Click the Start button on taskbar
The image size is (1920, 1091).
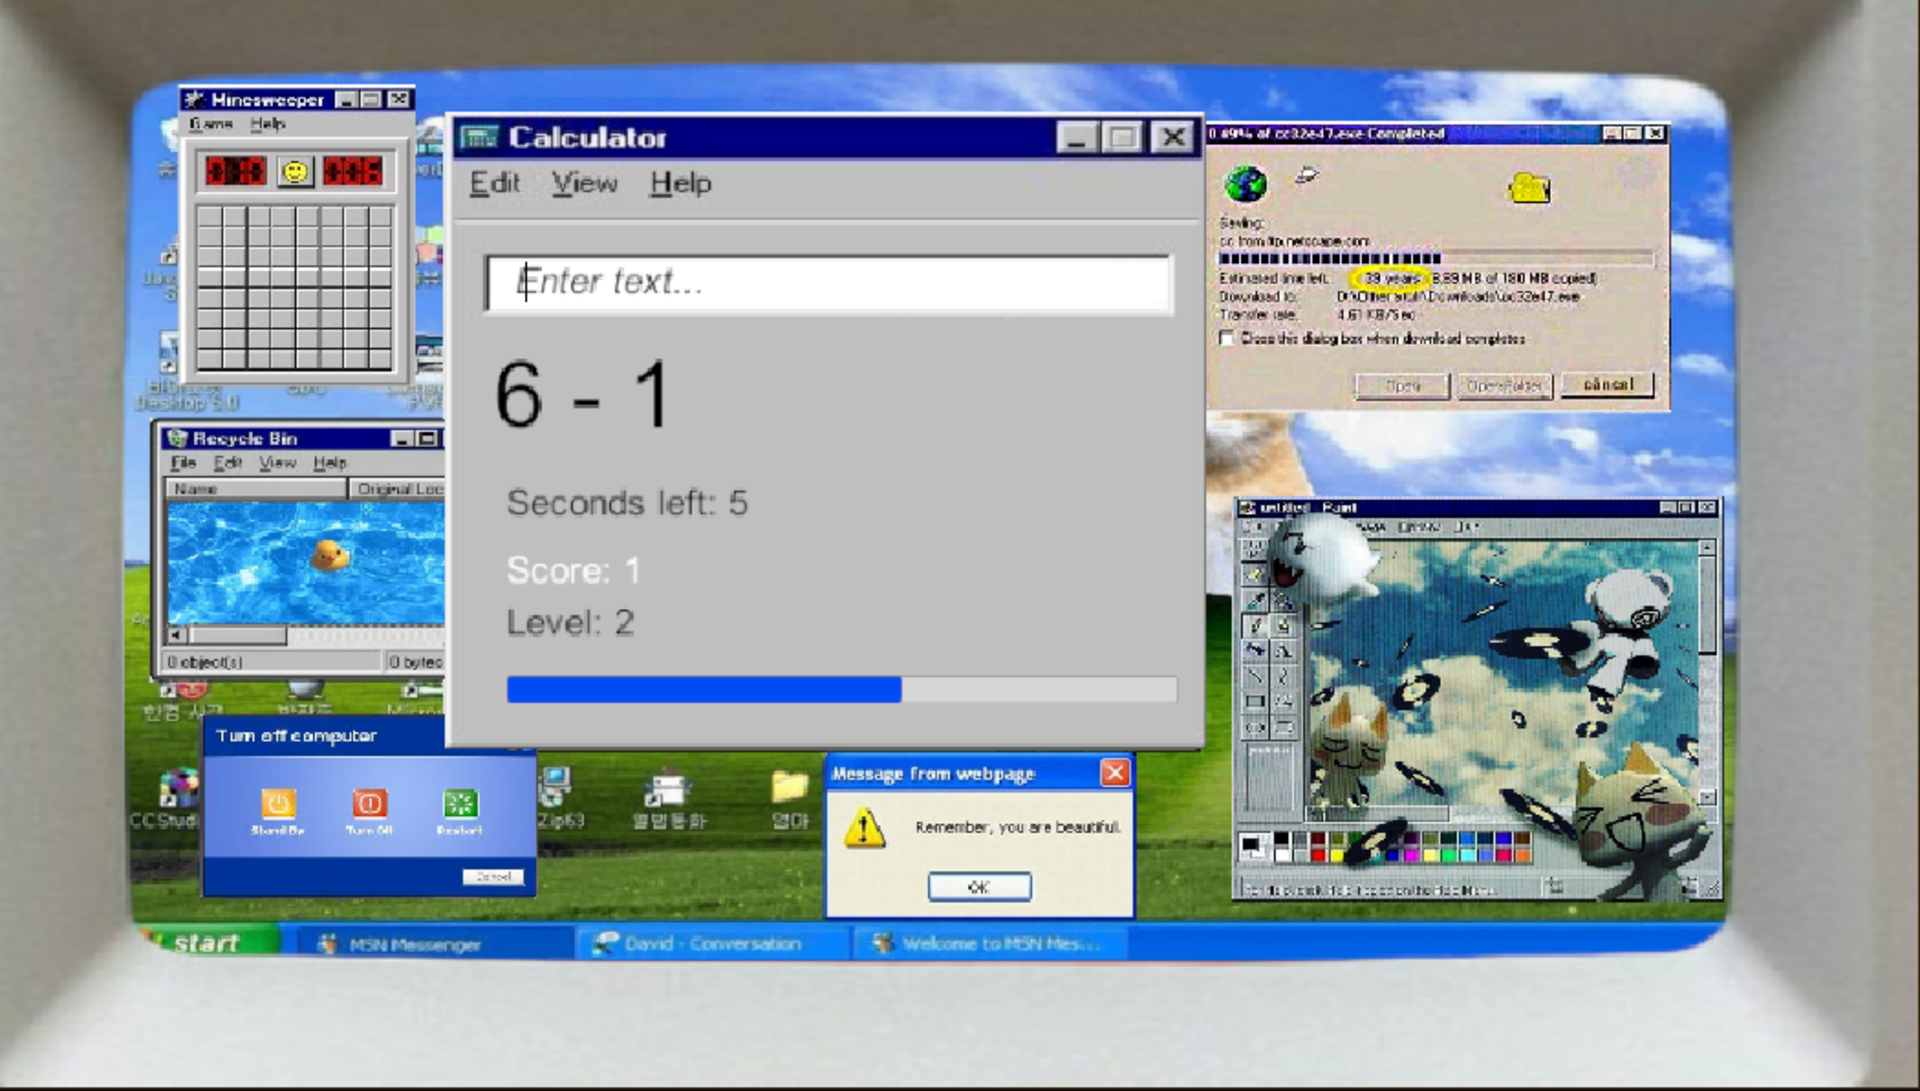[205, 942]
